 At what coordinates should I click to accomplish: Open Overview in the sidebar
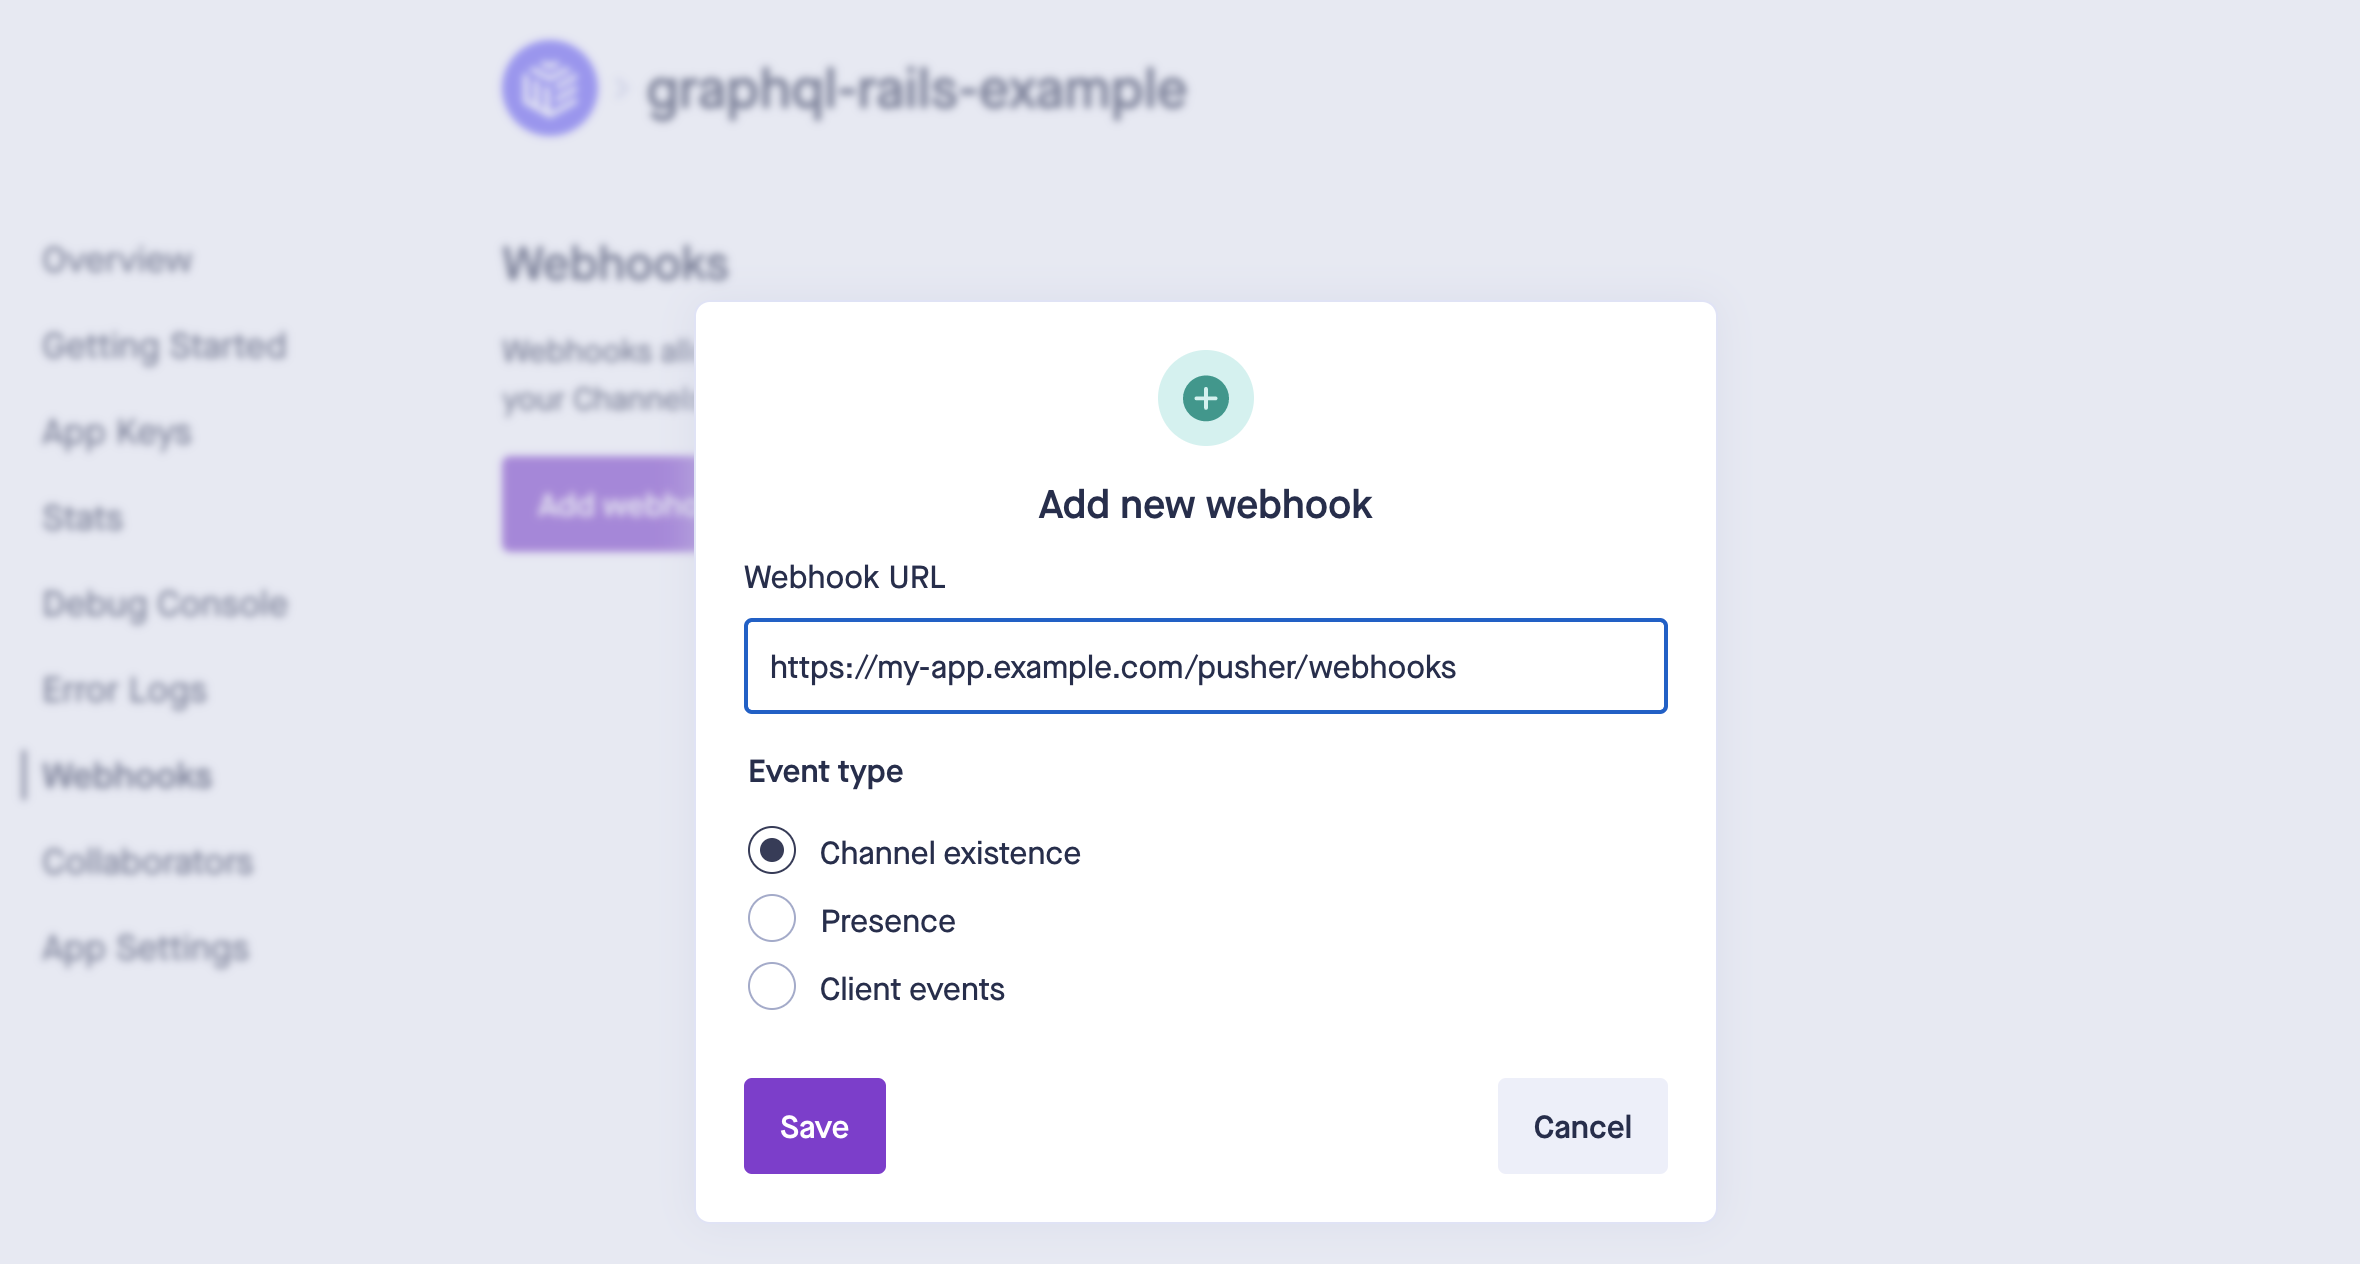117,260
